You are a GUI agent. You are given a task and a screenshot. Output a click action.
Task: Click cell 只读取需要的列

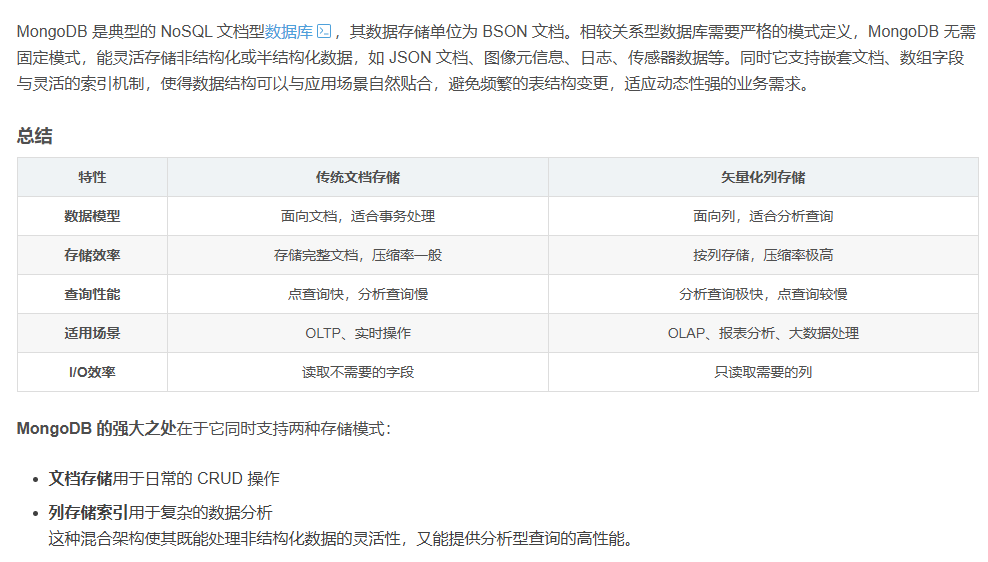click(x=763, y=372)
